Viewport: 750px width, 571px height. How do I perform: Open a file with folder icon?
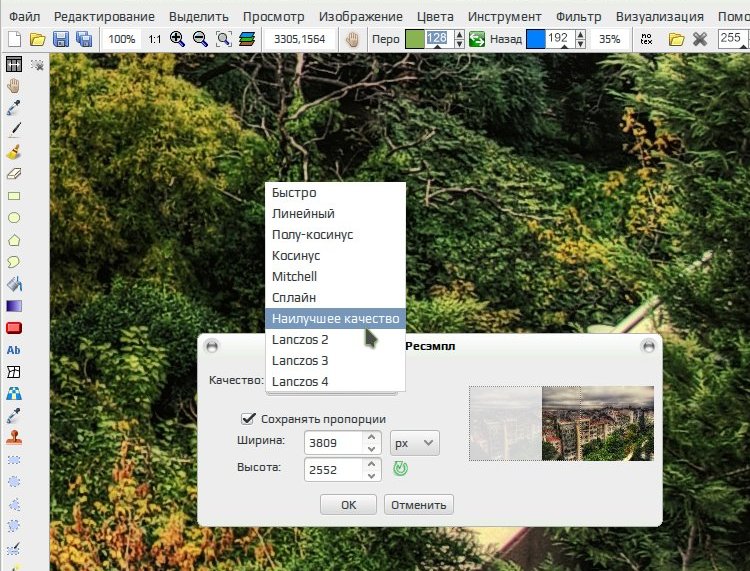37,39
